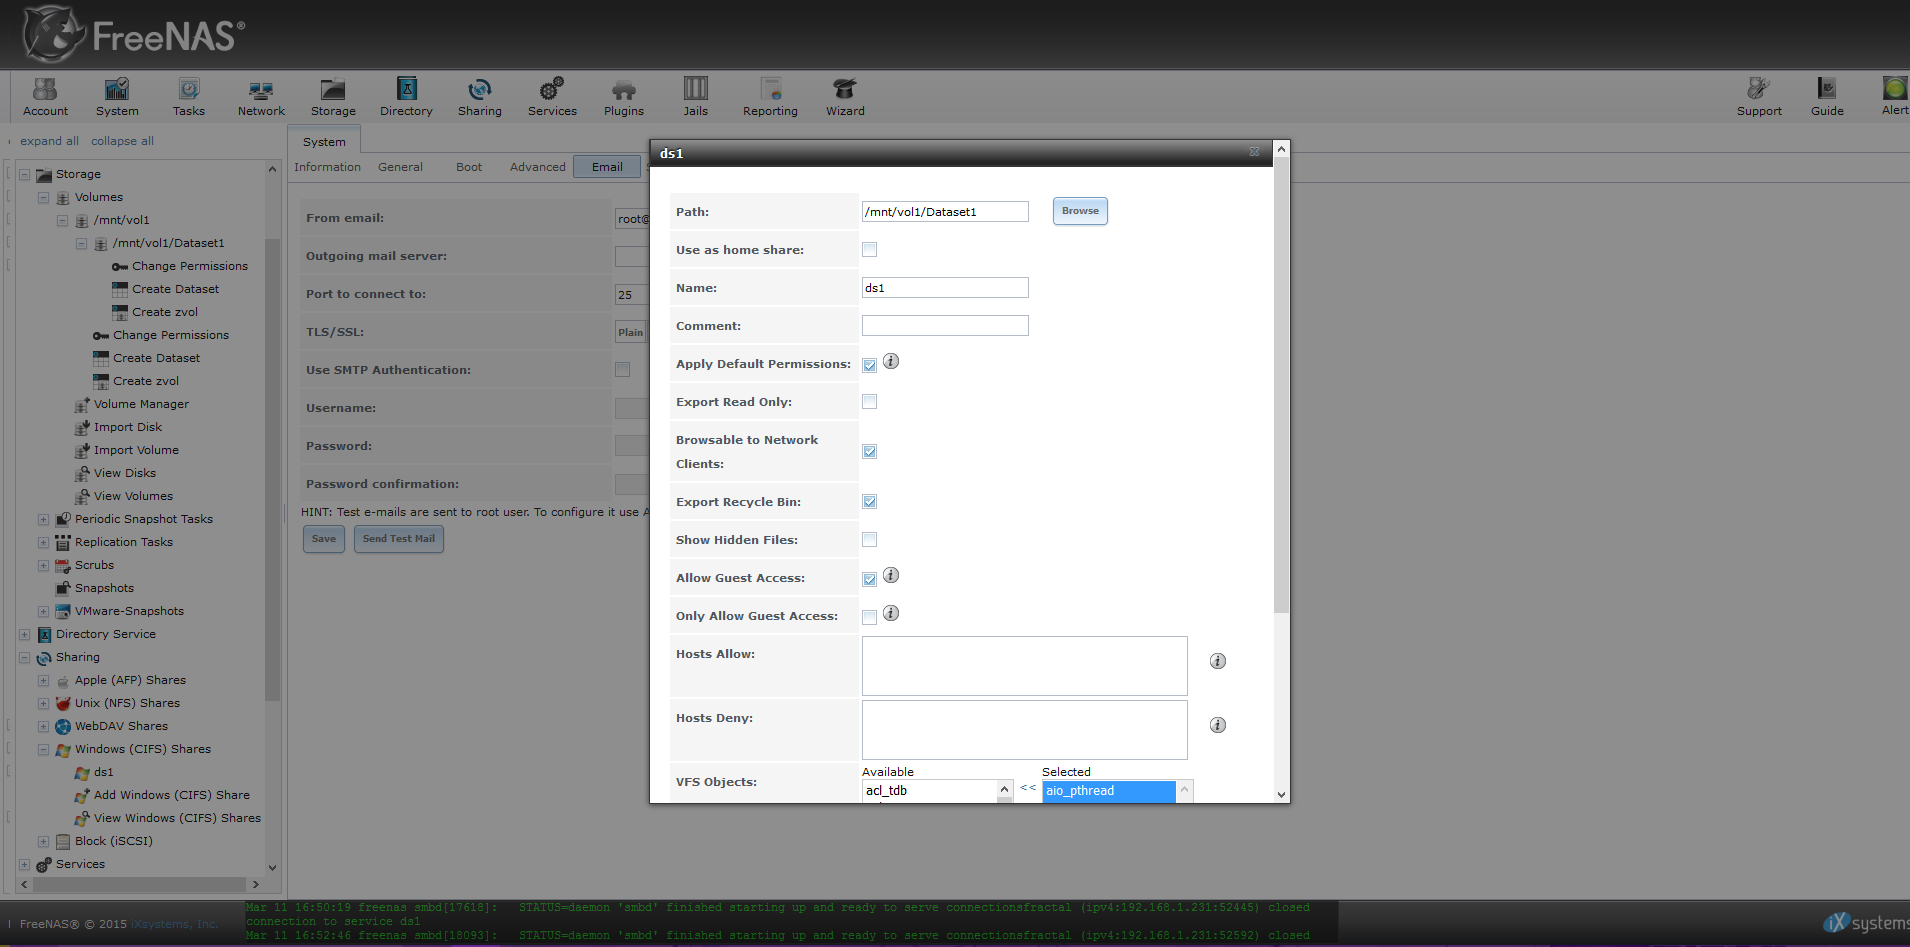Click into the Comment text field
Viewport: 1910px width, 947px height.
coord(945,326)
